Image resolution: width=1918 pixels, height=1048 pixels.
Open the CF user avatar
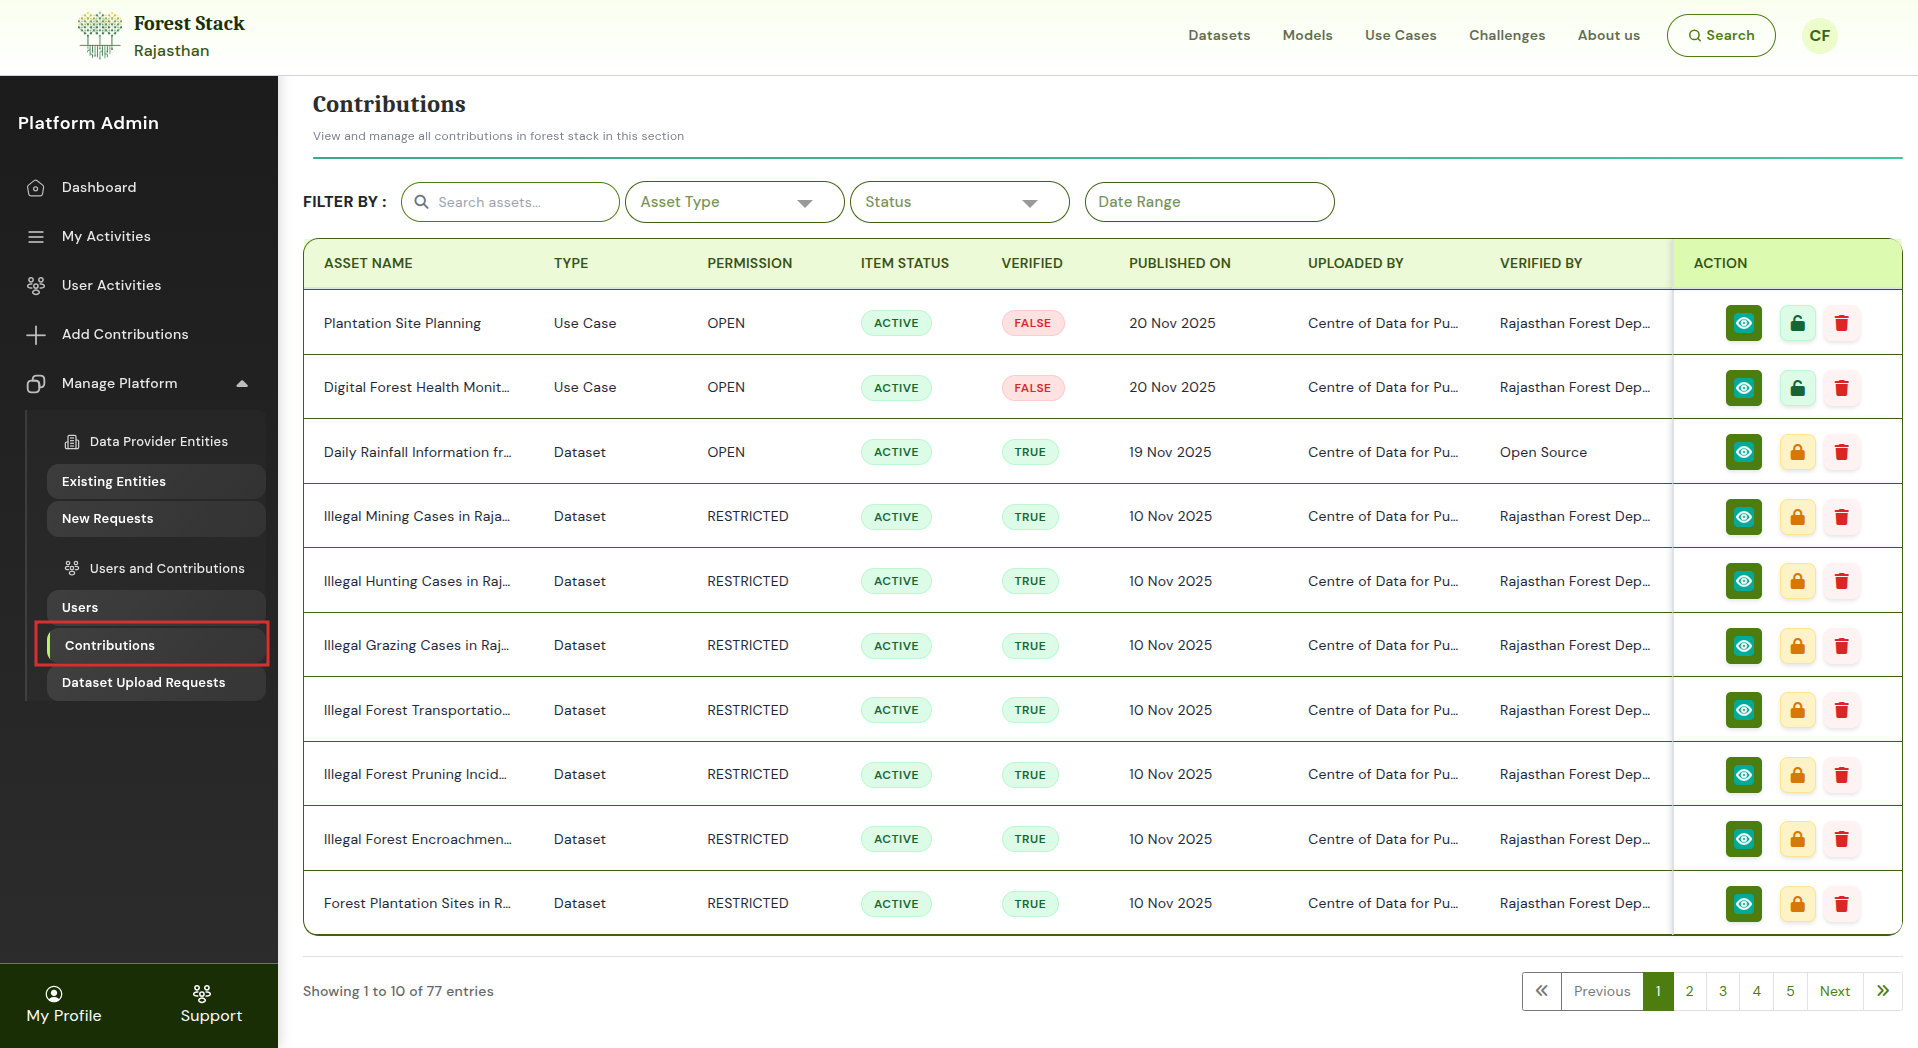pos(1819,36)
